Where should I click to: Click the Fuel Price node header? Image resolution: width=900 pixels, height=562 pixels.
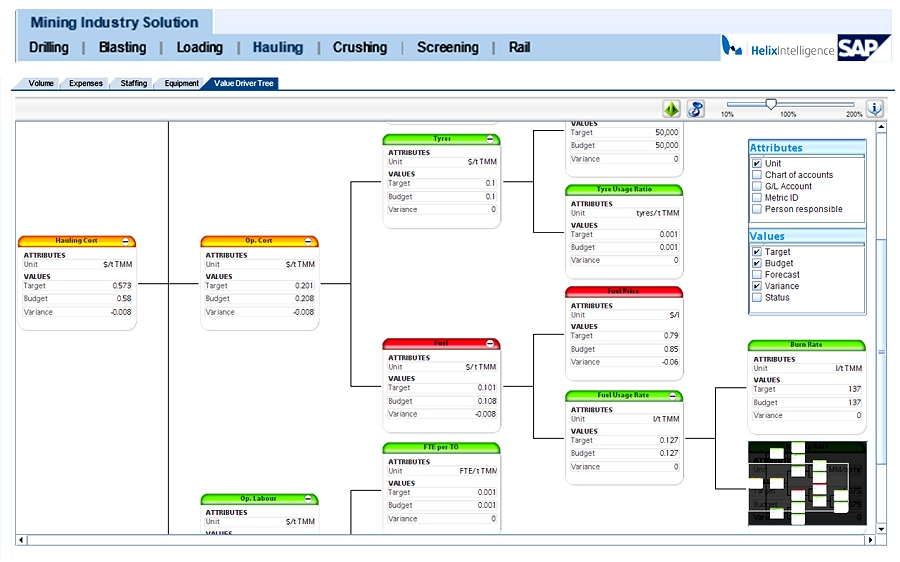[x=624, y=292]
